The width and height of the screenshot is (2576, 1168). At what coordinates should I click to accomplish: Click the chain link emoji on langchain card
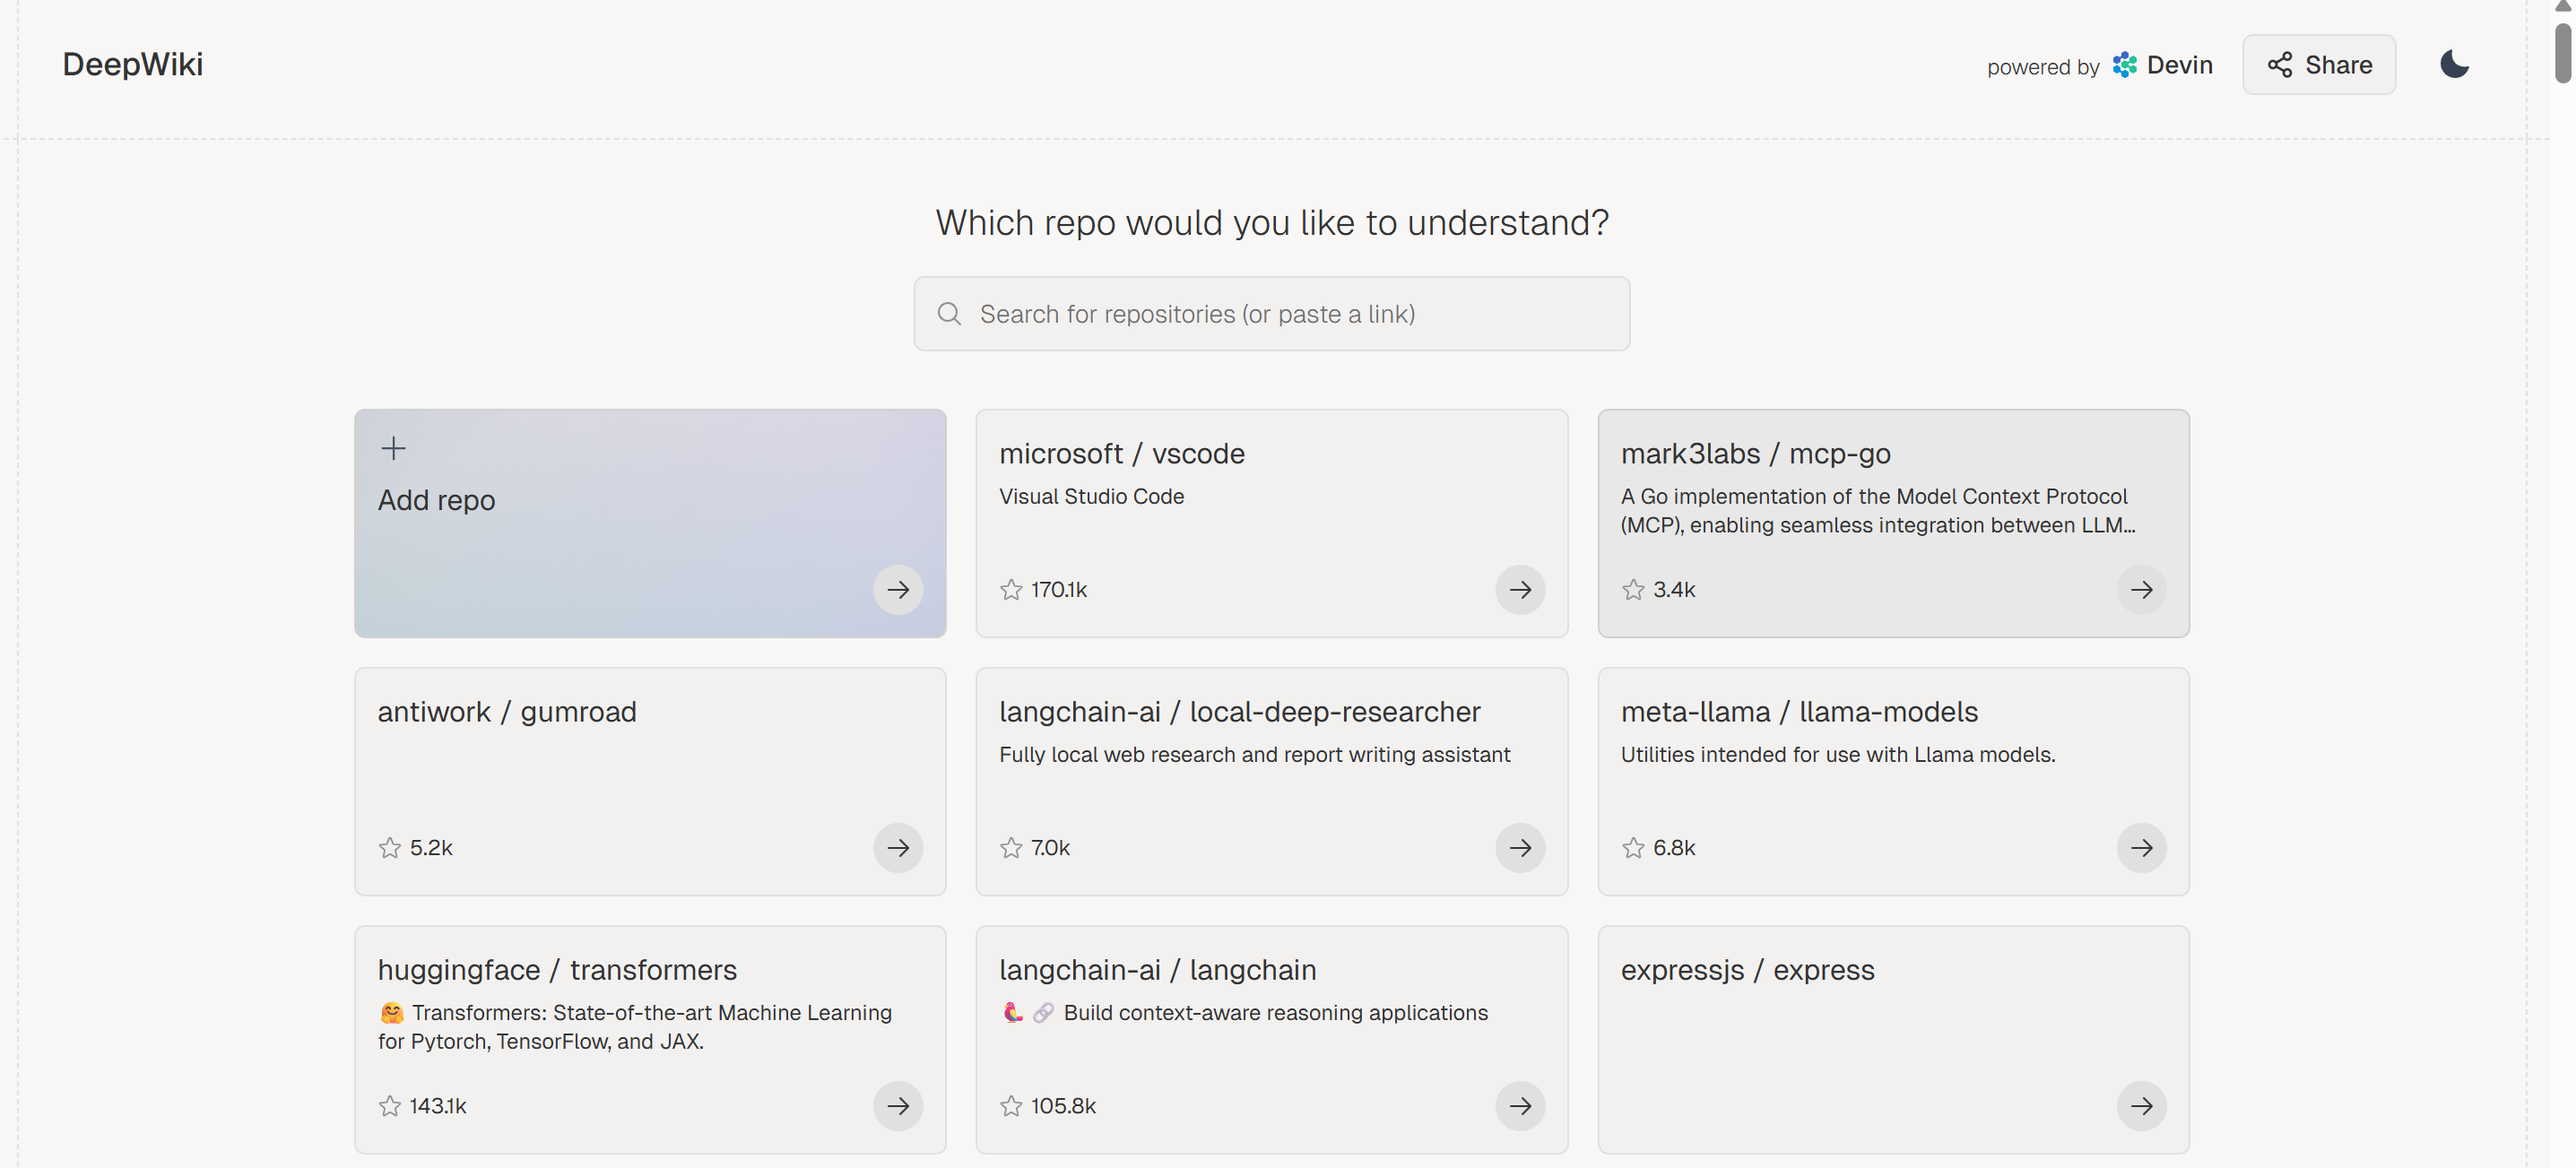click(x=1042, y=1013)
